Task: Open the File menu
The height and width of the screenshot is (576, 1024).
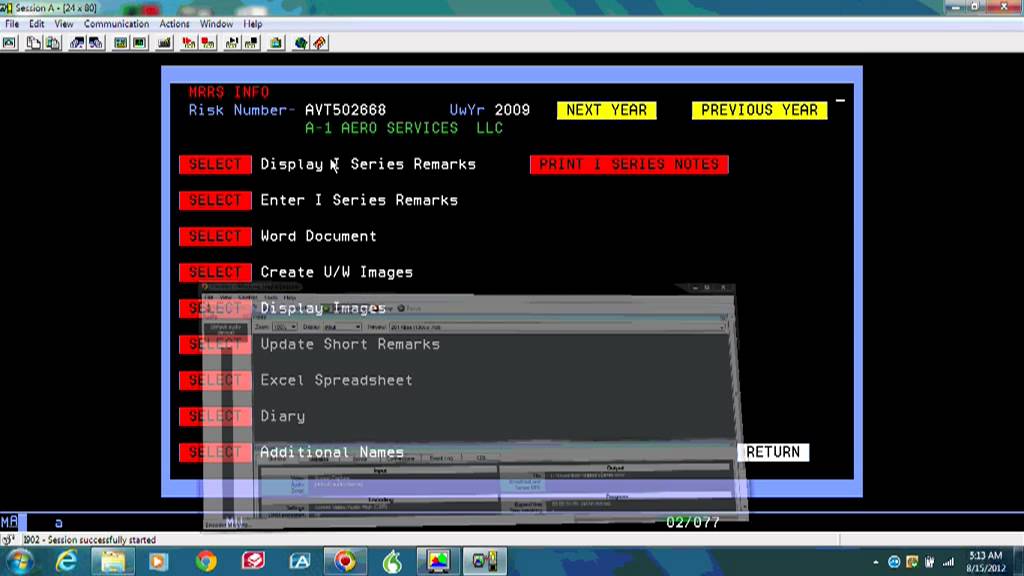Action: click(x=12, y=24)
